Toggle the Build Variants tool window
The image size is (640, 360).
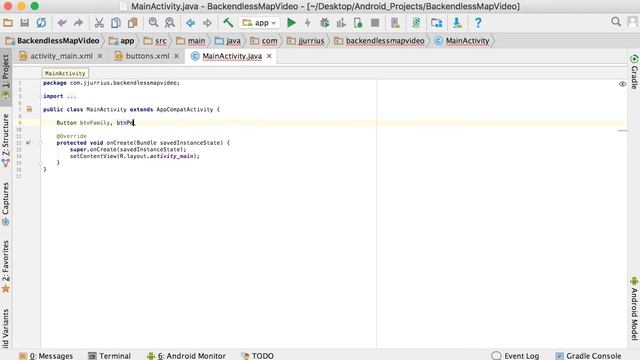coord(5,329)
